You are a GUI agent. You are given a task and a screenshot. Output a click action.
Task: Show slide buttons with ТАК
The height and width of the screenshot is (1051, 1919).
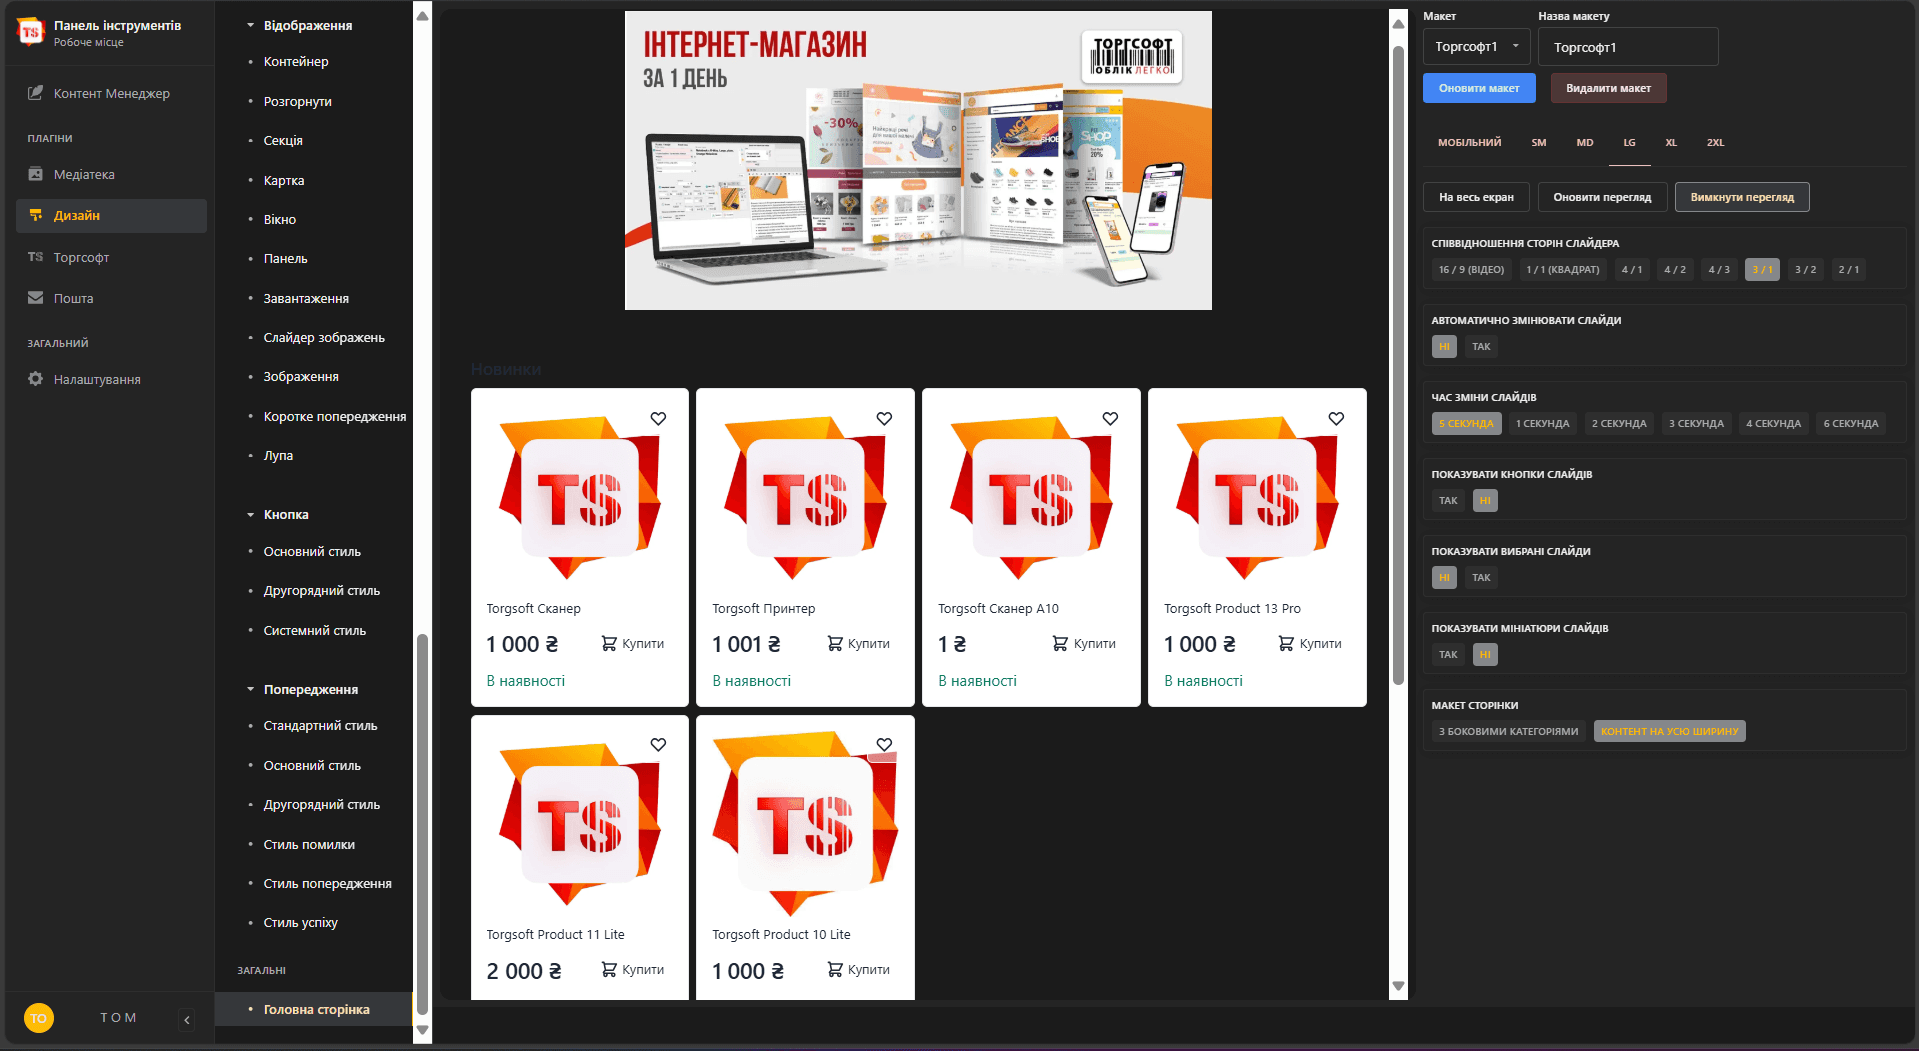(1448, 501)
